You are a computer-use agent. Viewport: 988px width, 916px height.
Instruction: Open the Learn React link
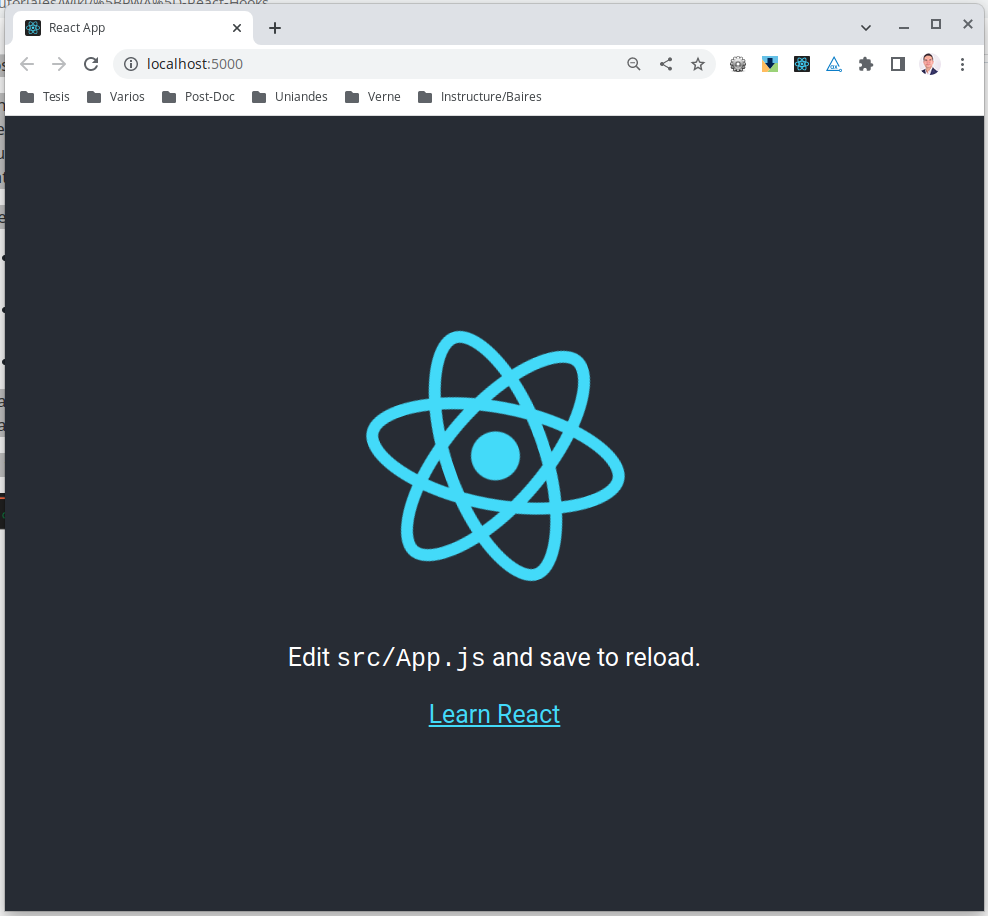pyautogui.click(x=495, y=714)
